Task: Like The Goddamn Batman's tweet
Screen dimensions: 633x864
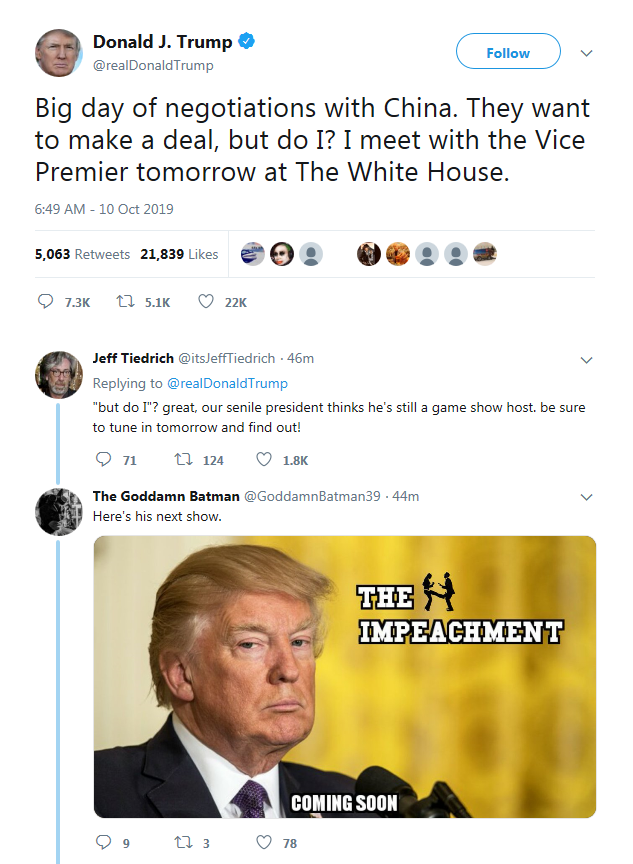Action: (264, 842)
